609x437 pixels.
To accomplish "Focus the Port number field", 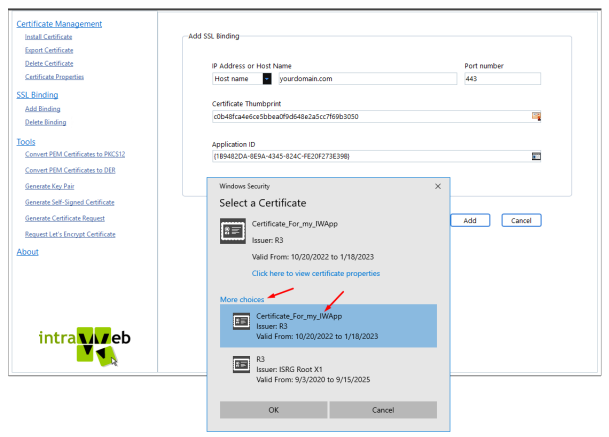I will point(502,78).
